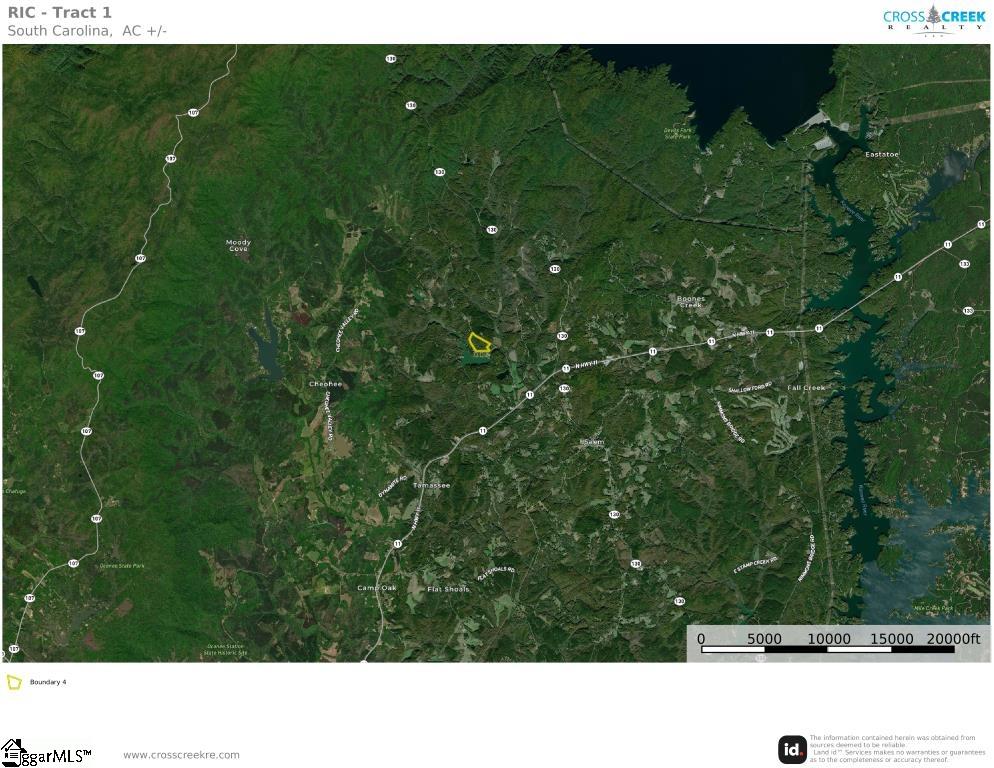Open the www.crosscreekre.com link
The image size is (994, 768).
pos(181,755)
